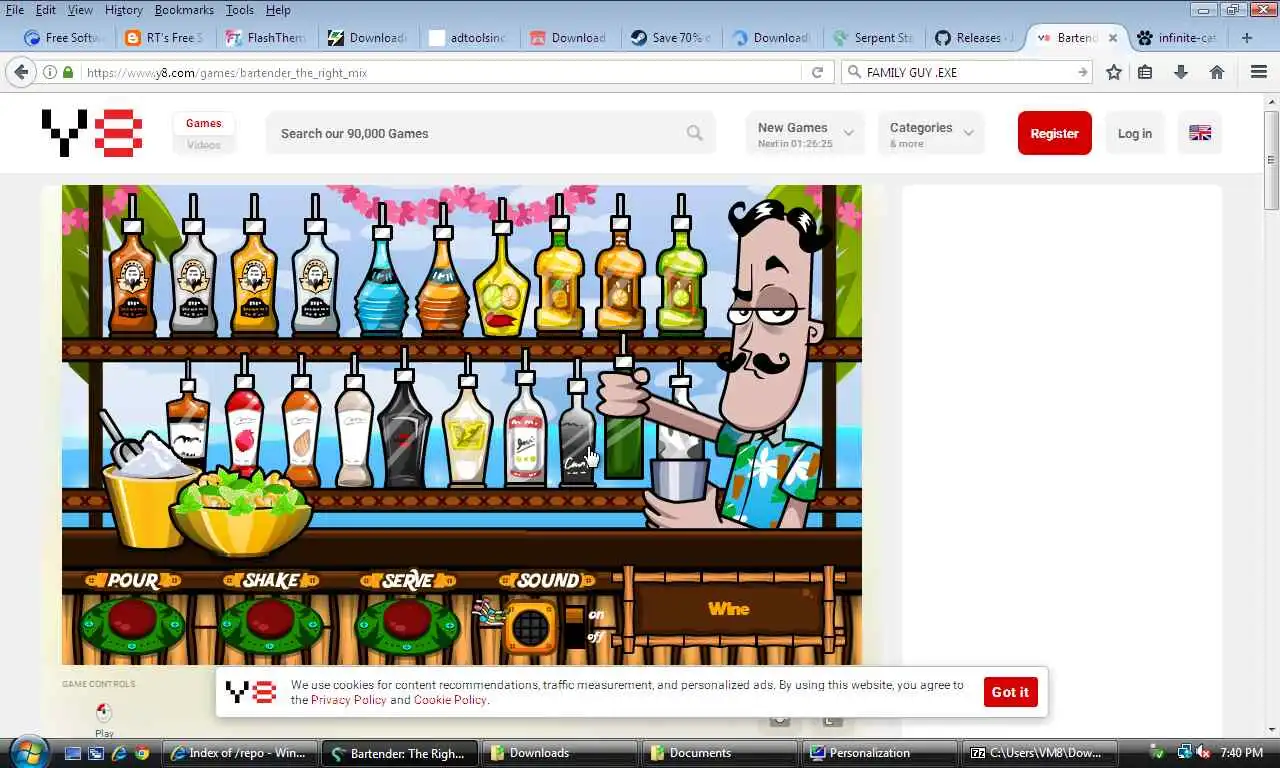Click the browser address bar URL
The image size is (1280, 768).
[440, 72]
